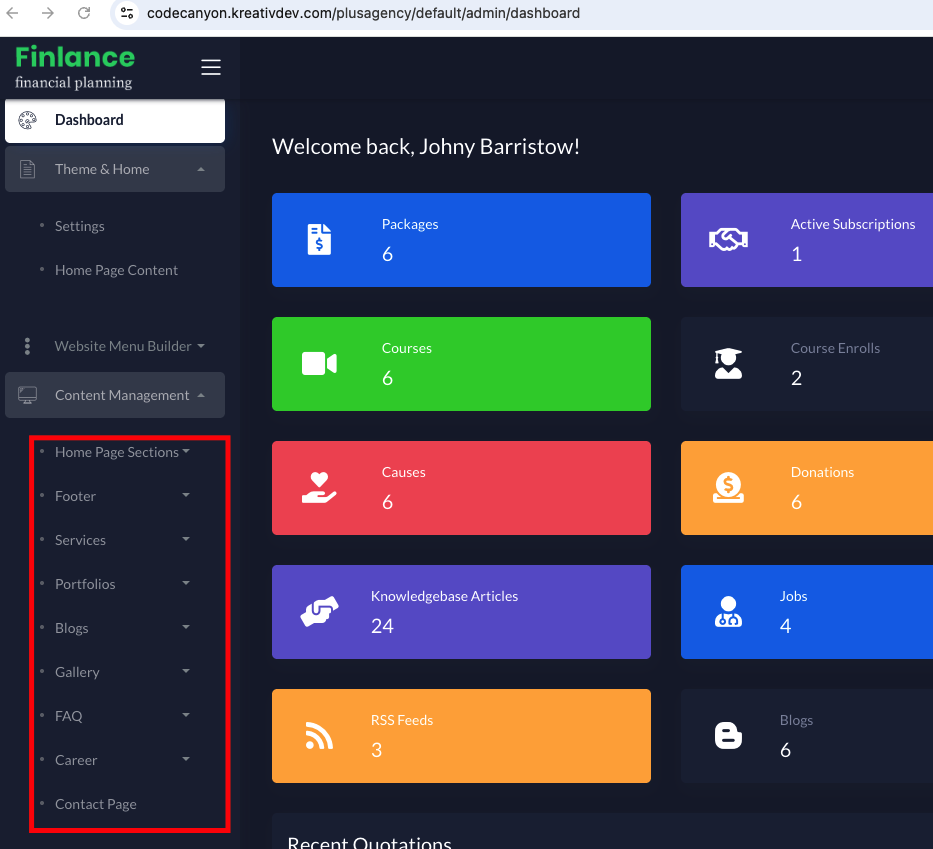Expand the Portfolios submenu arrow
This screenshot has width=933, height=849.
[x=186, y=583]
